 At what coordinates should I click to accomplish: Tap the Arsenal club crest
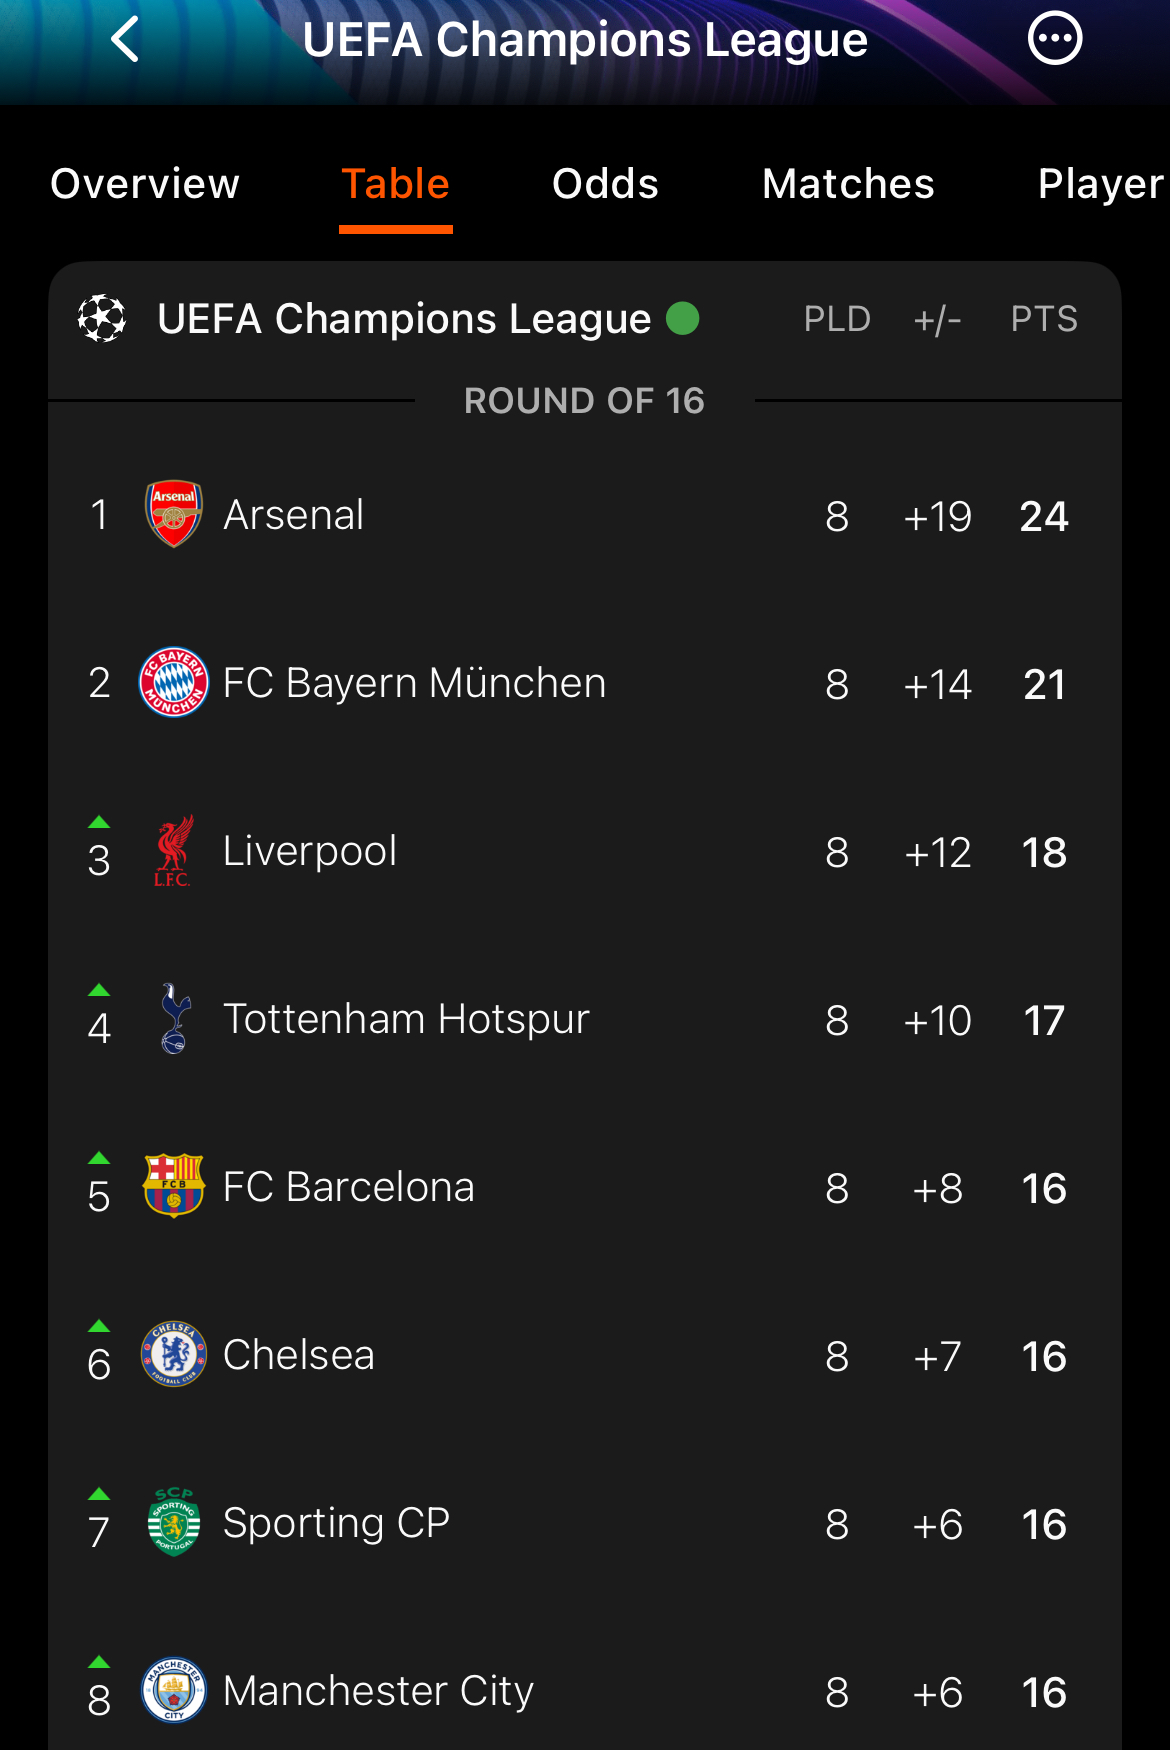(x=174, y=515)
